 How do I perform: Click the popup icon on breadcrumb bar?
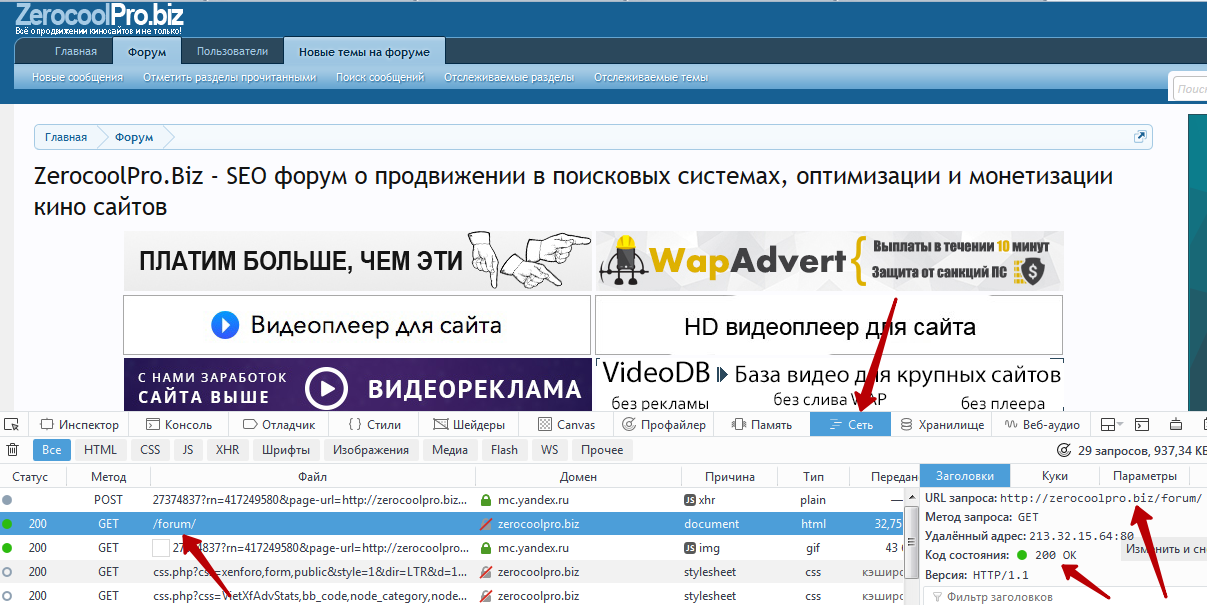pos(1140,136)
